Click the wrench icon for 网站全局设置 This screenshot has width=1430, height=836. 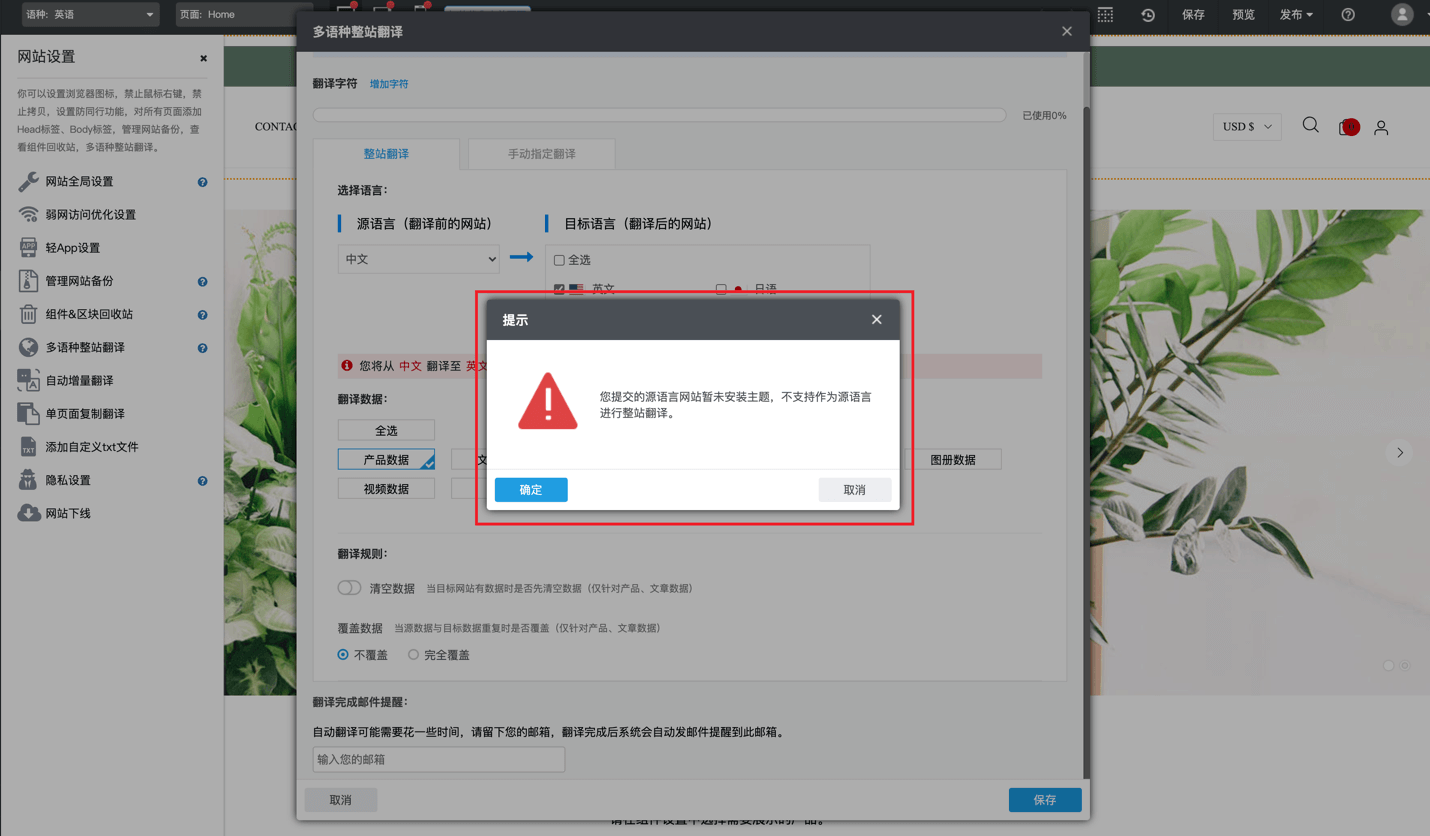28,181
